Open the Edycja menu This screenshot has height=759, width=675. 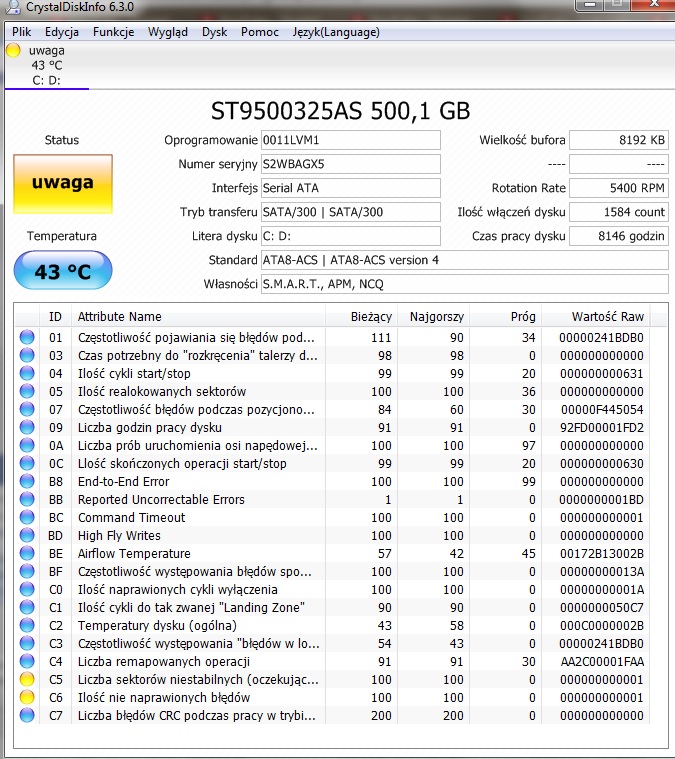(61, 32)
